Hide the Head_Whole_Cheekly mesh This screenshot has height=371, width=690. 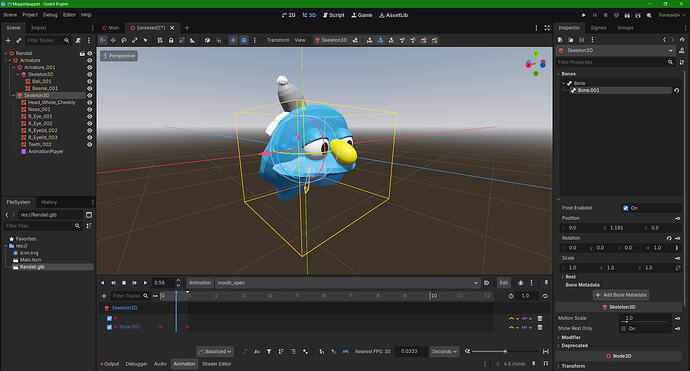89,102
